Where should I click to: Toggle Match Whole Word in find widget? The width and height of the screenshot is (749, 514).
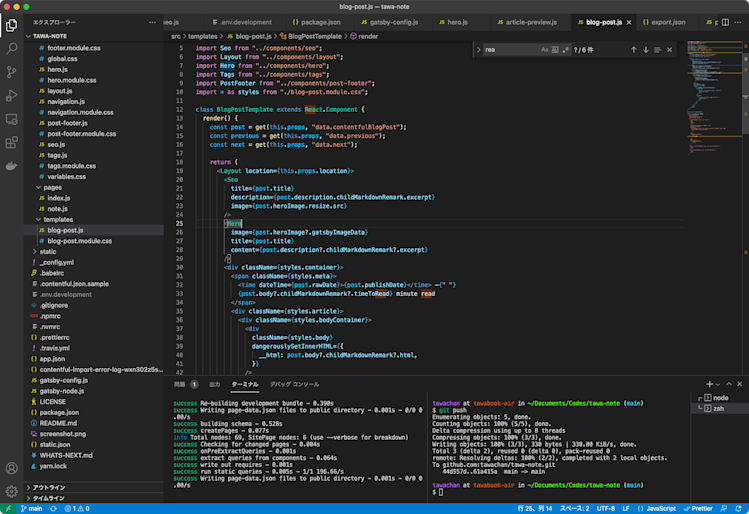tap(555, 50)
